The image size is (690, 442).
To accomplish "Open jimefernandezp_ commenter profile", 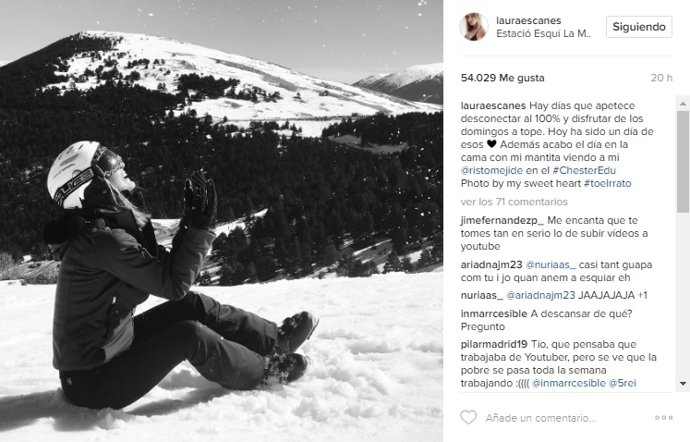I will [x=502, y=221].
